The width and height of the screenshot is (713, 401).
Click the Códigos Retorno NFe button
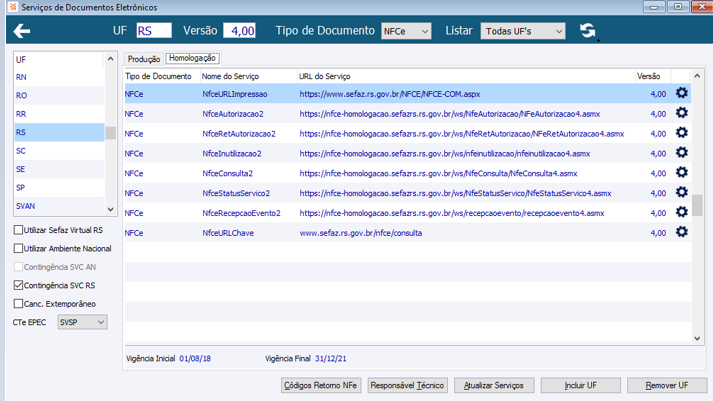pos(321,385)
